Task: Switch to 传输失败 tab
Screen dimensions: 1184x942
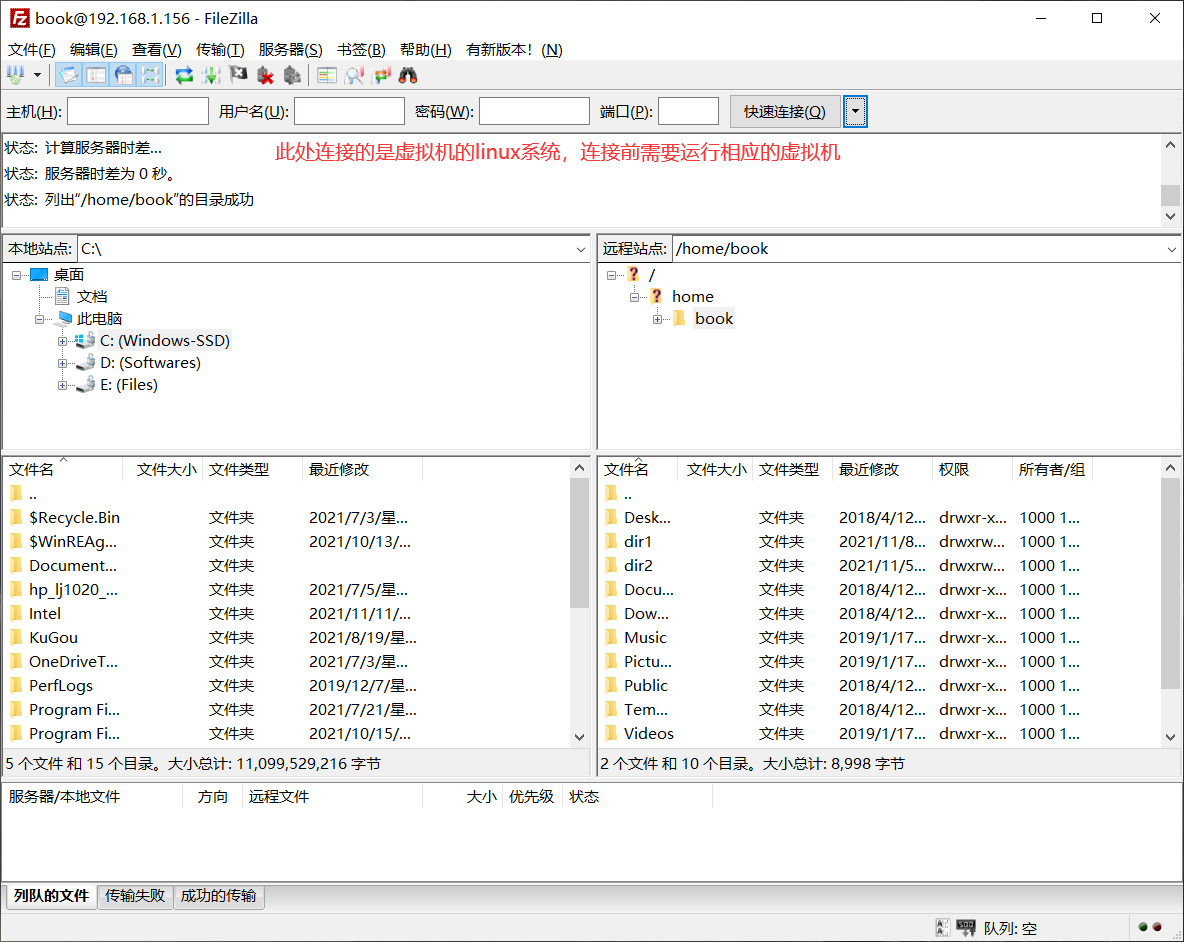Action: [x=134, y=896]
